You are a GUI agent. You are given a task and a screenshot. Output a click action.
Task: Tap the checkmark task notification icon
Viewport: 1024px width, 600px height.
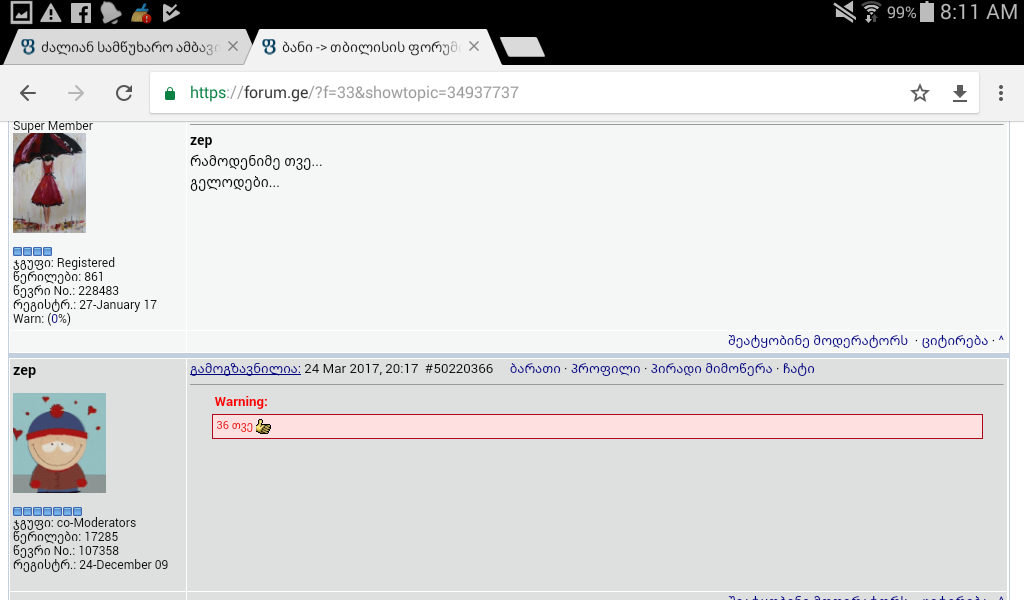point(170,12)
